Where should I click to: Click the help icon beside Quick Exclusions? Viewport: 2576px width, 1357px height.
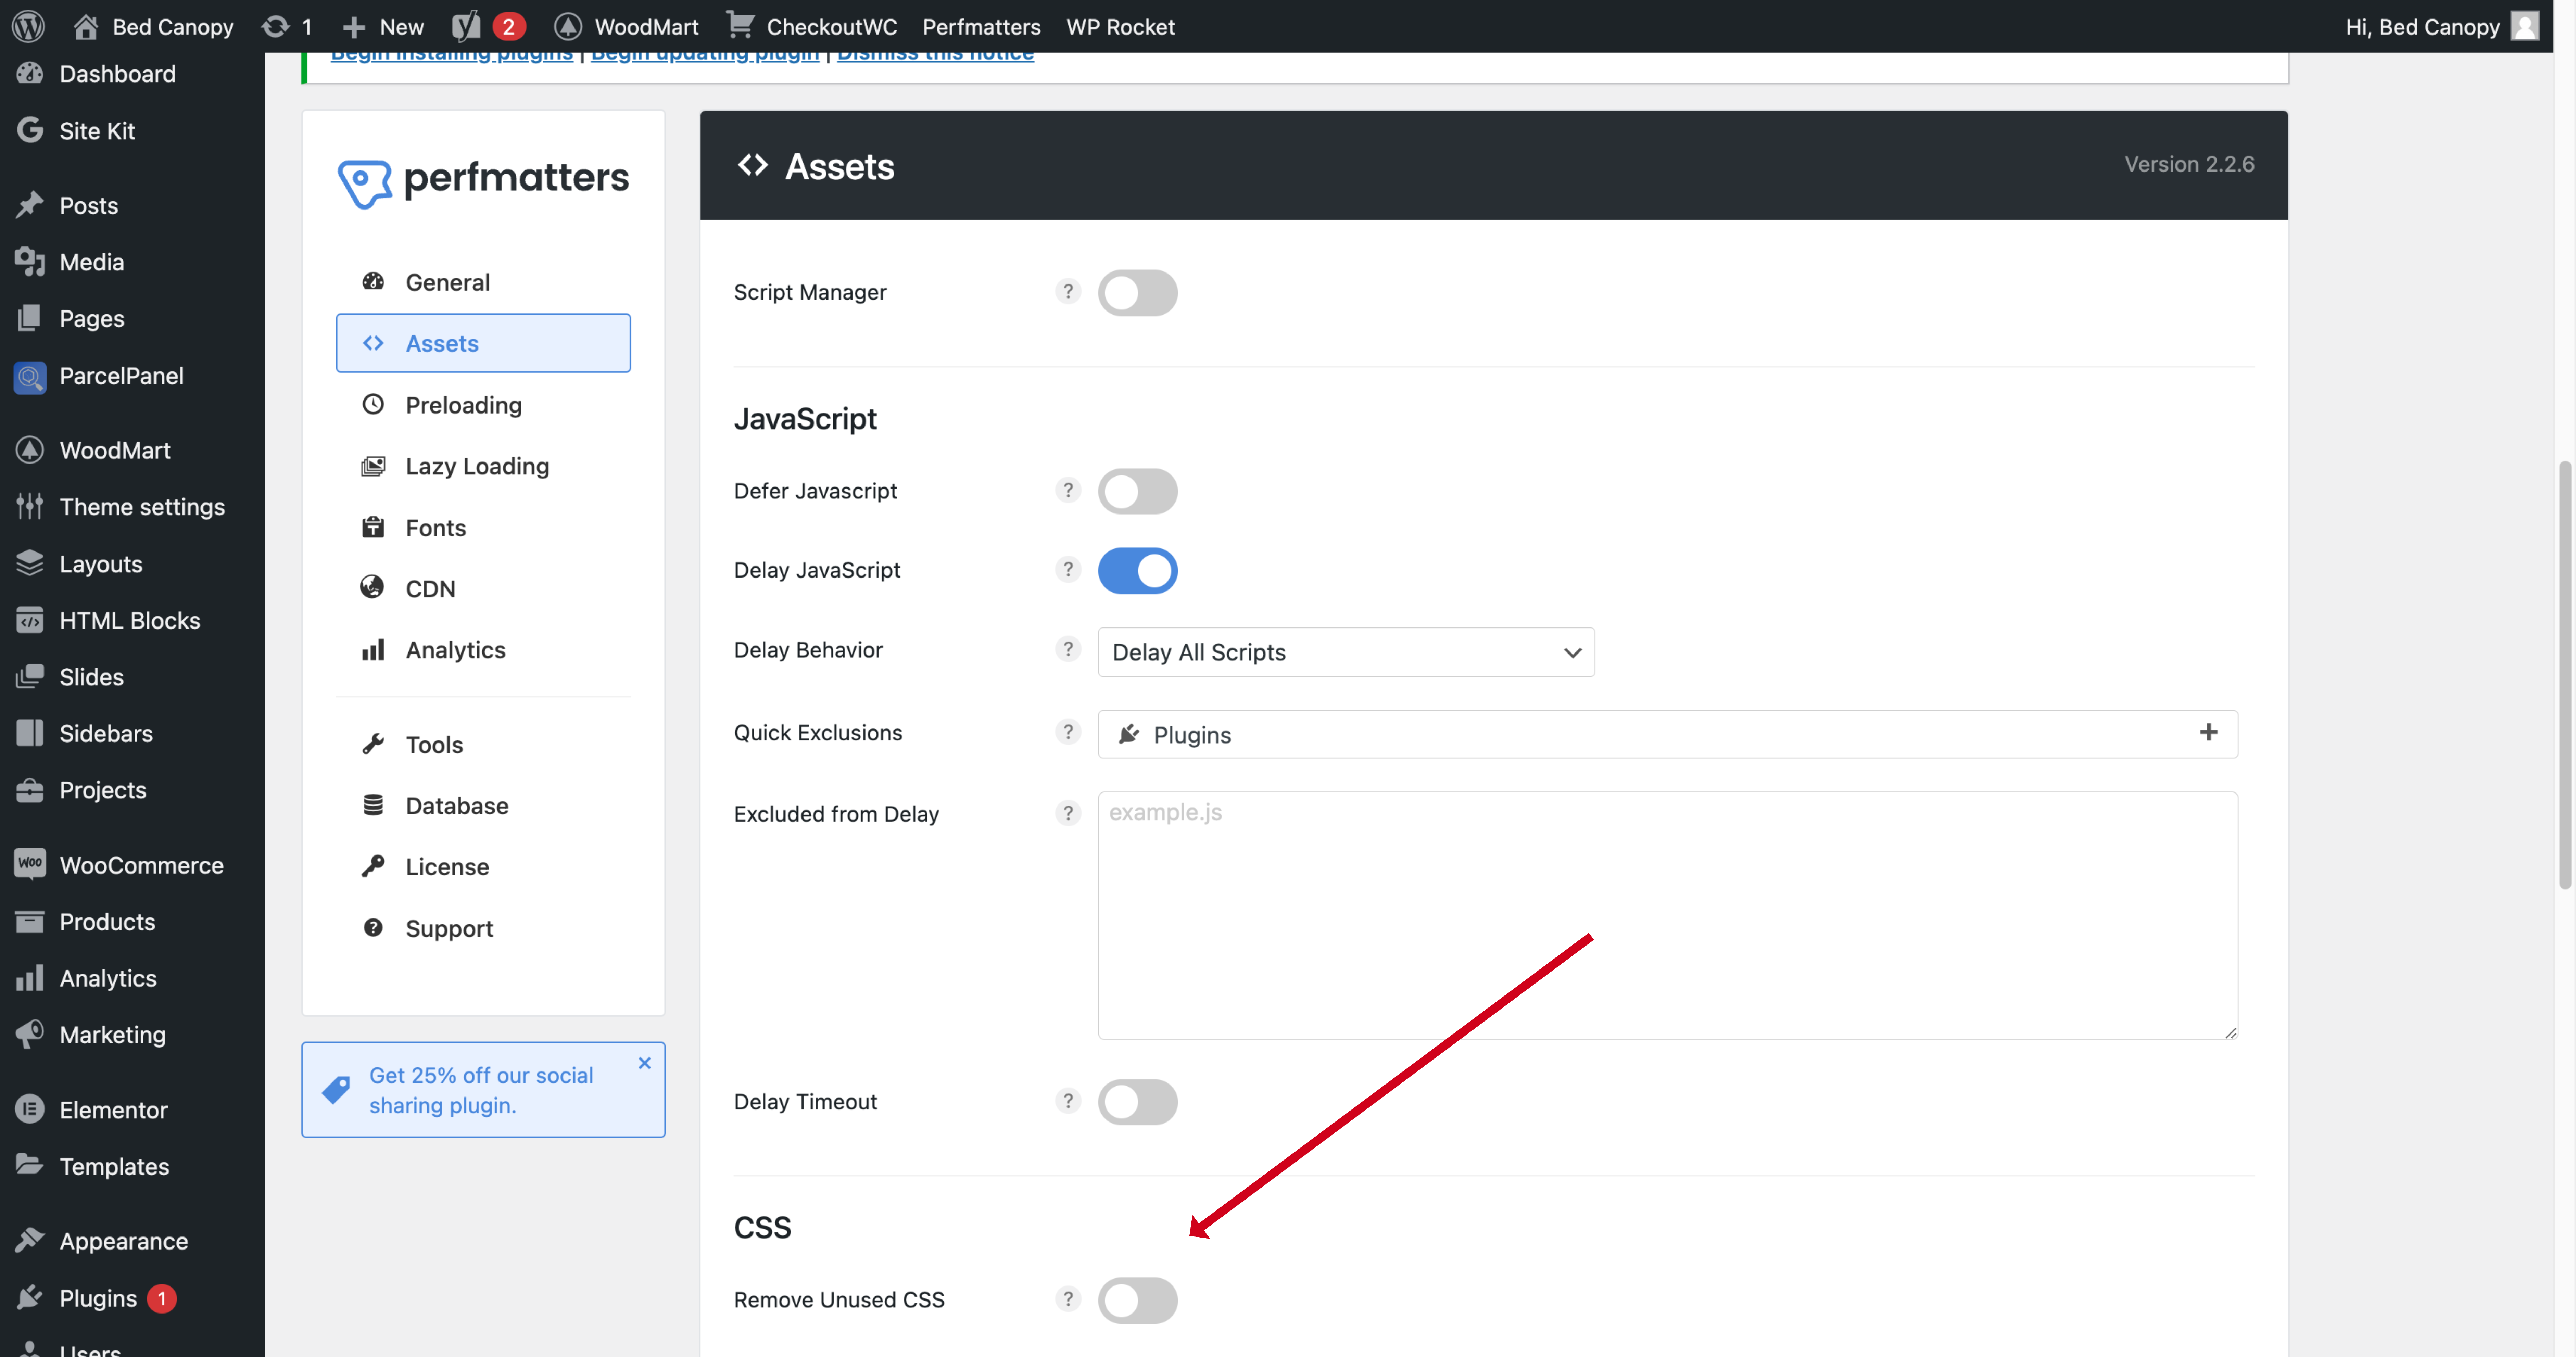[1068, 732]
